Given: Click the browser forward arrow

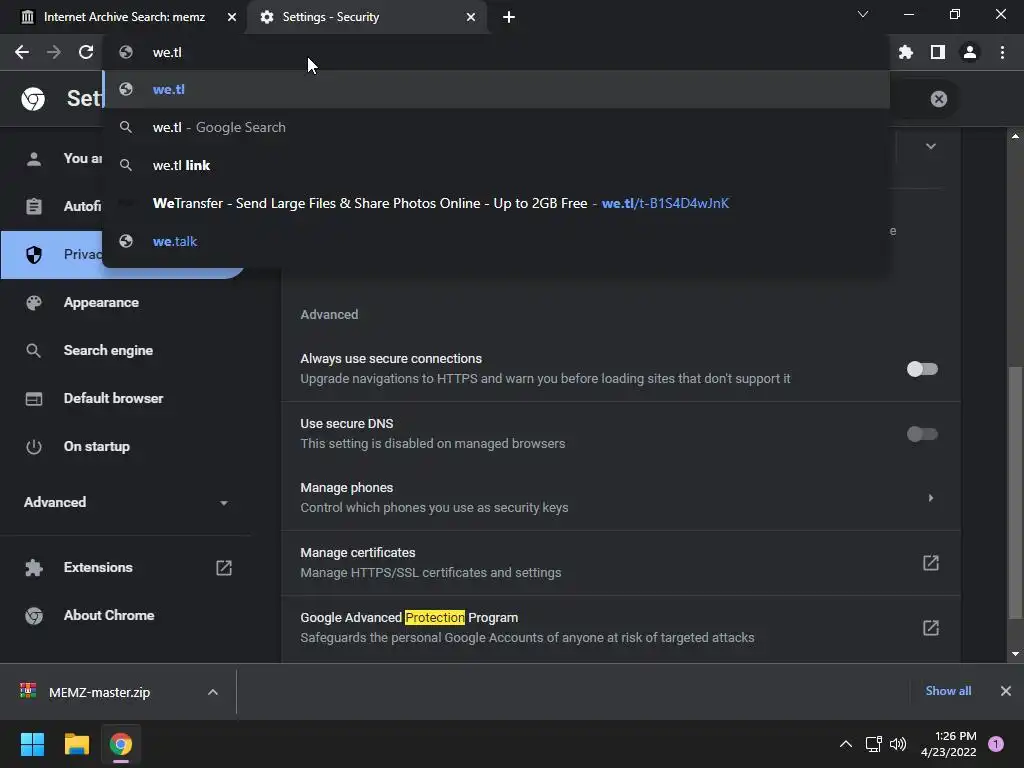Looking at the screenshot, I should tap(54, 52).
